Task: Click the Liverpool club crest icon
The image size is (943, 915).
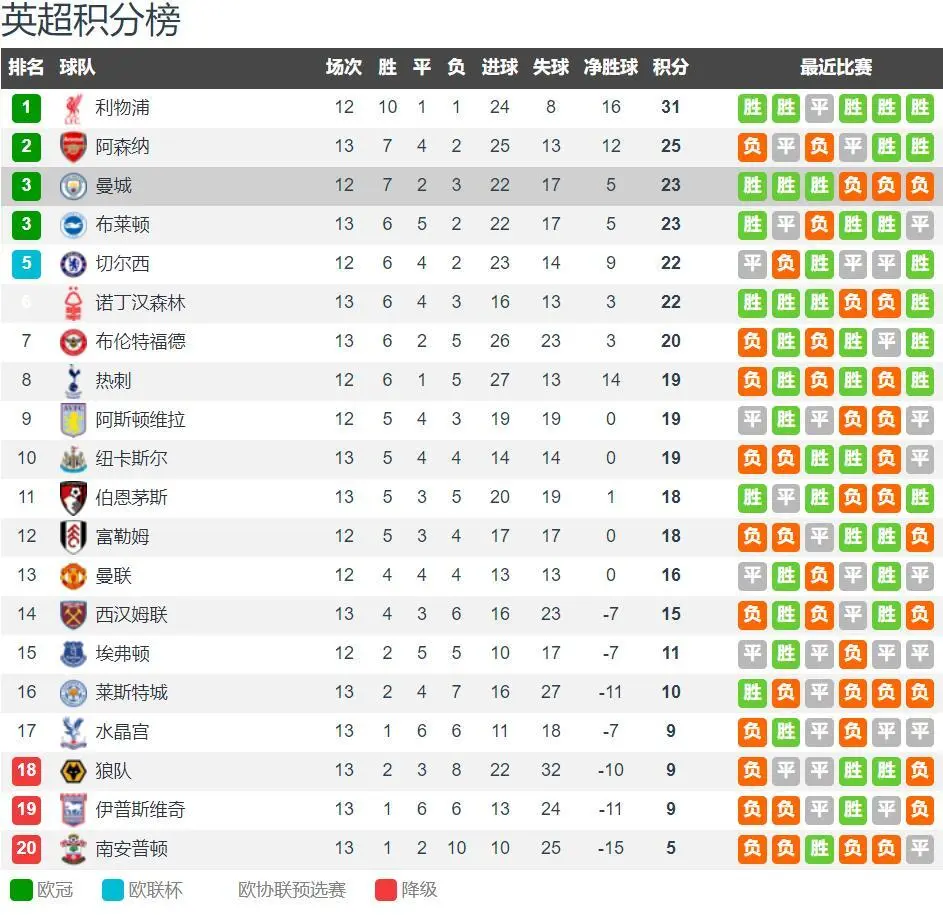Action: (73, 109)
